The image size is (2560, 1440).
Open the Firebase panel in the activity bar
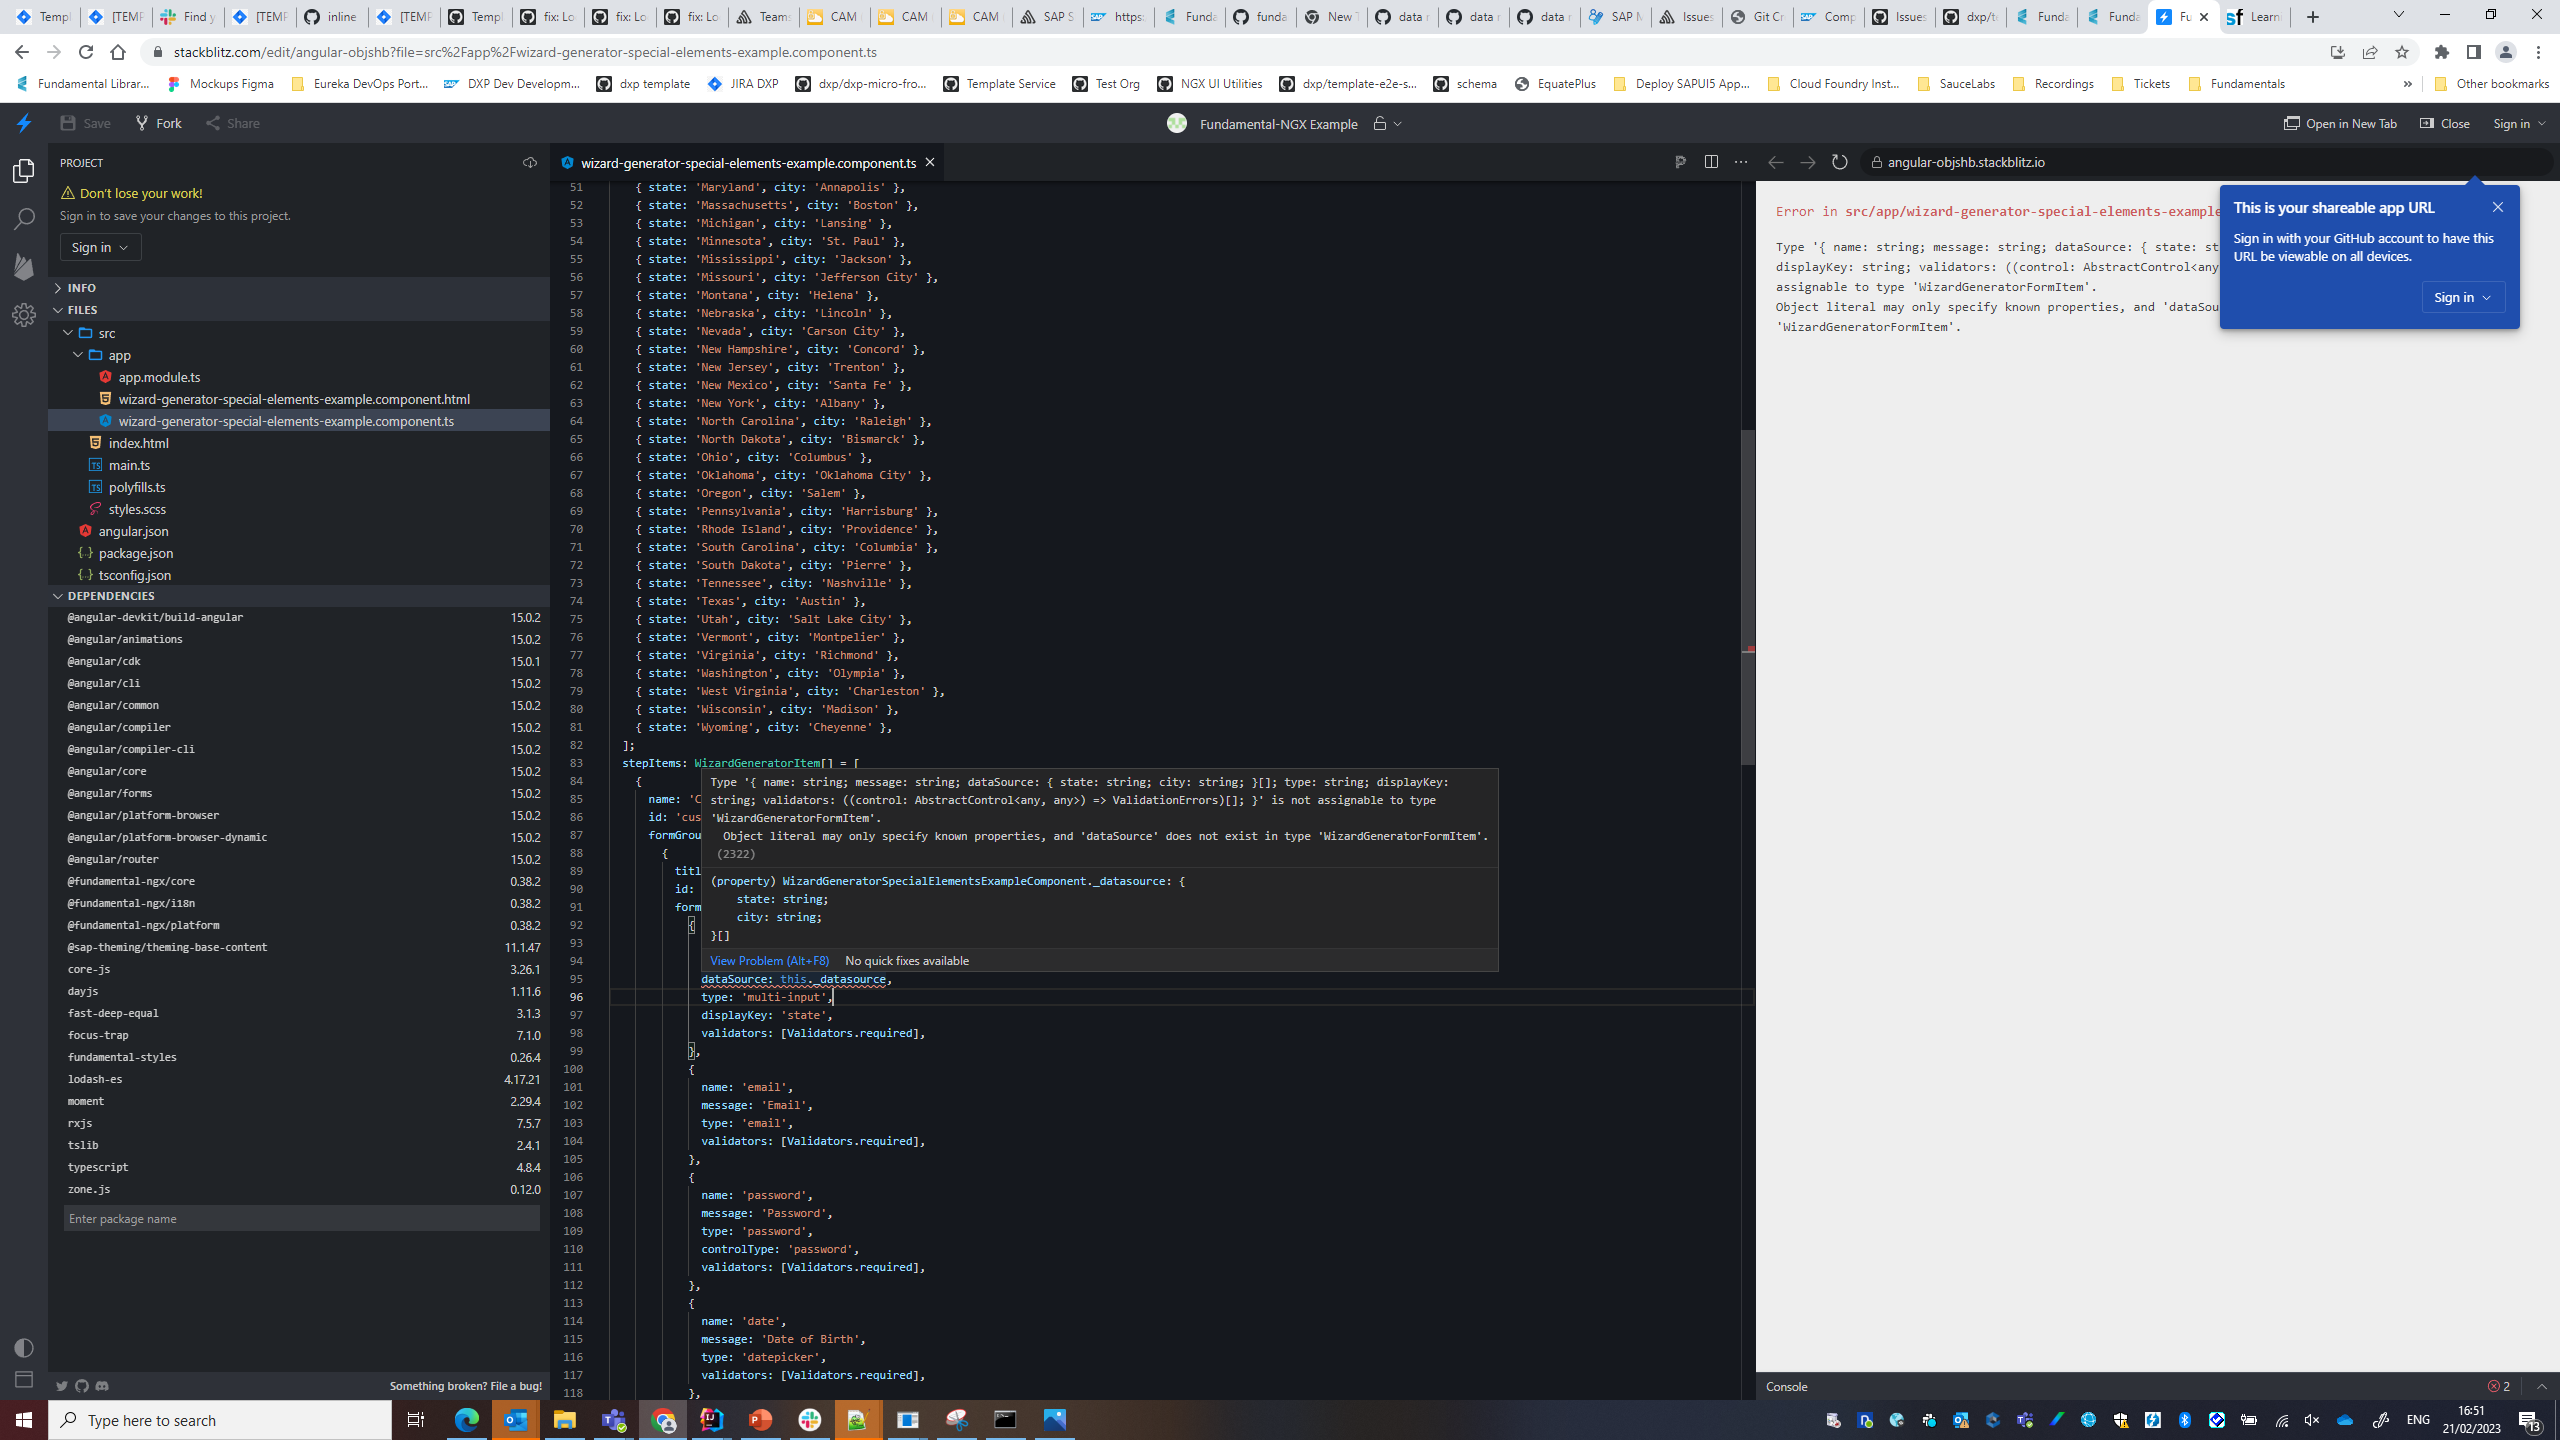[22, 267]
